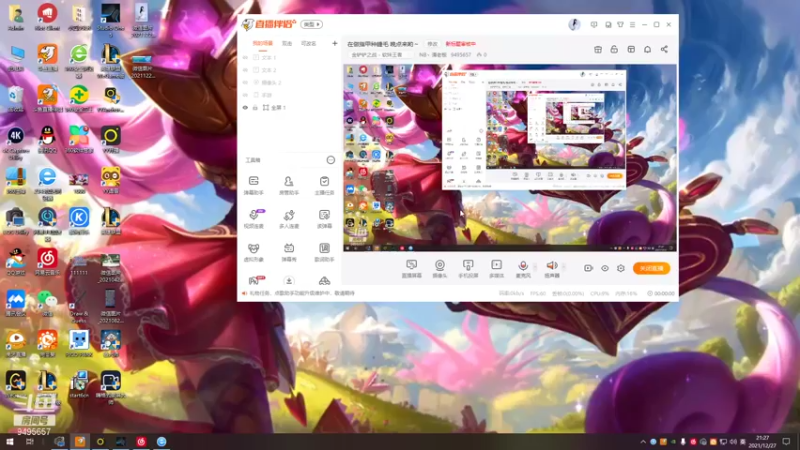Image resolution: width=800 pixels, height=450 pixels.
Task: Switch to the second scene tab
Action: [x=287, y=44]
